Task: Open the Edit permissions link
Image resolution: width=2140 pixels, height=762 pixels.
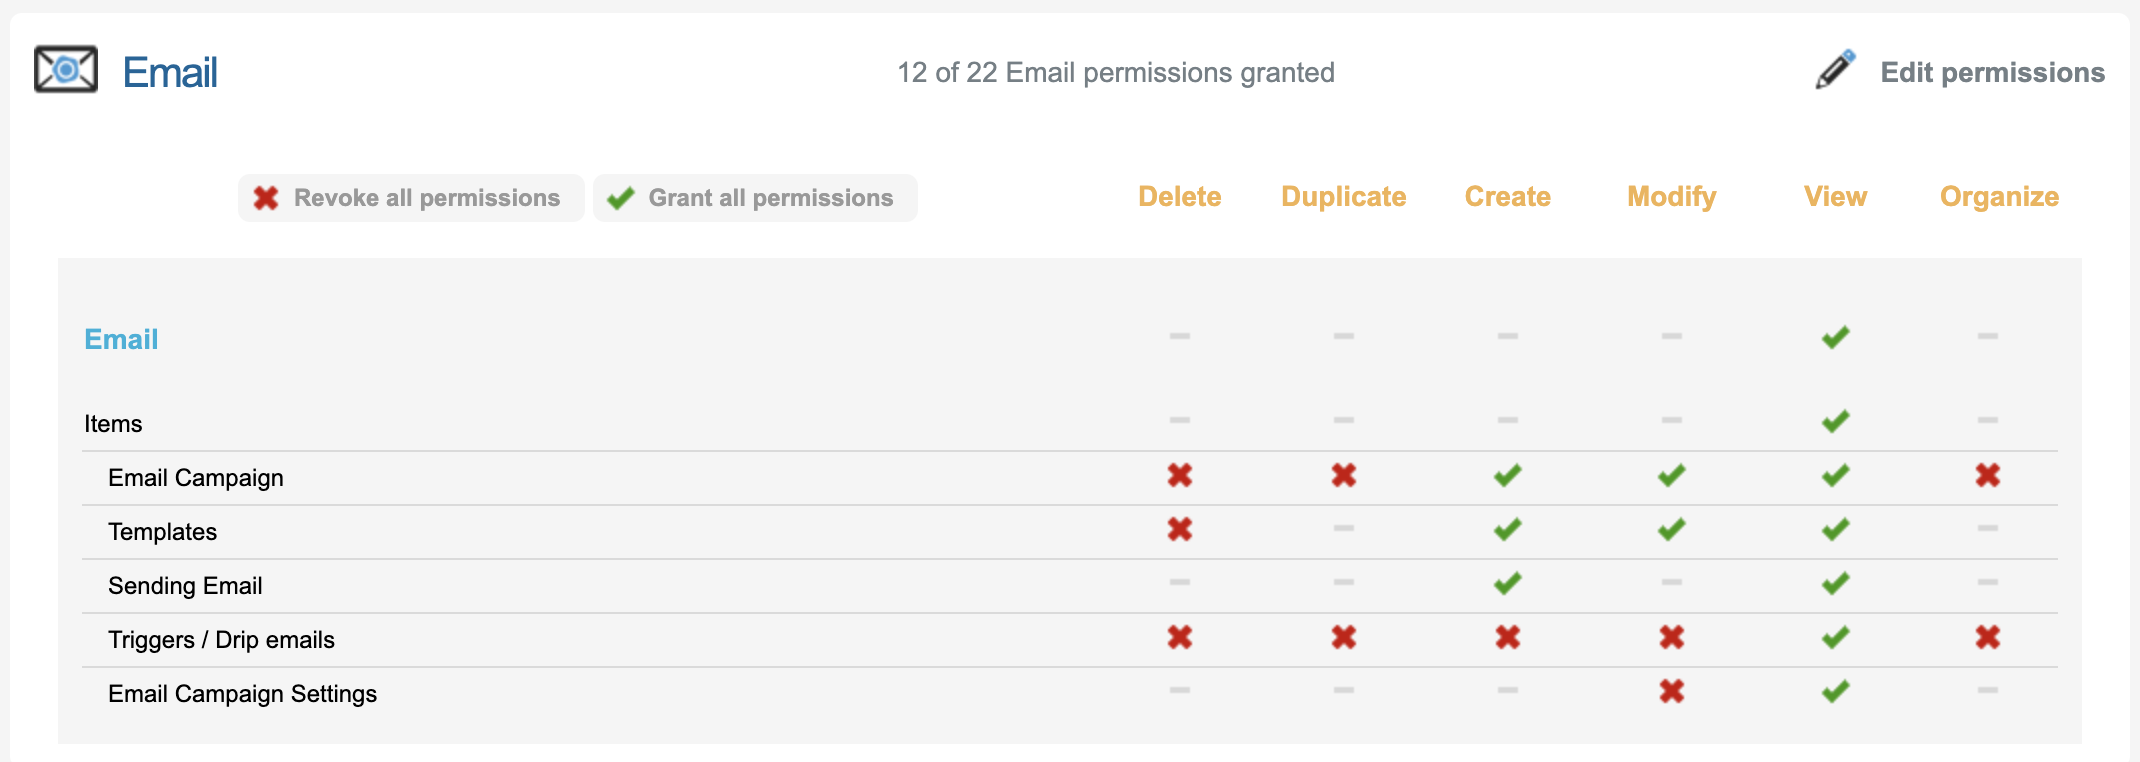Action: click(1992, 72)
